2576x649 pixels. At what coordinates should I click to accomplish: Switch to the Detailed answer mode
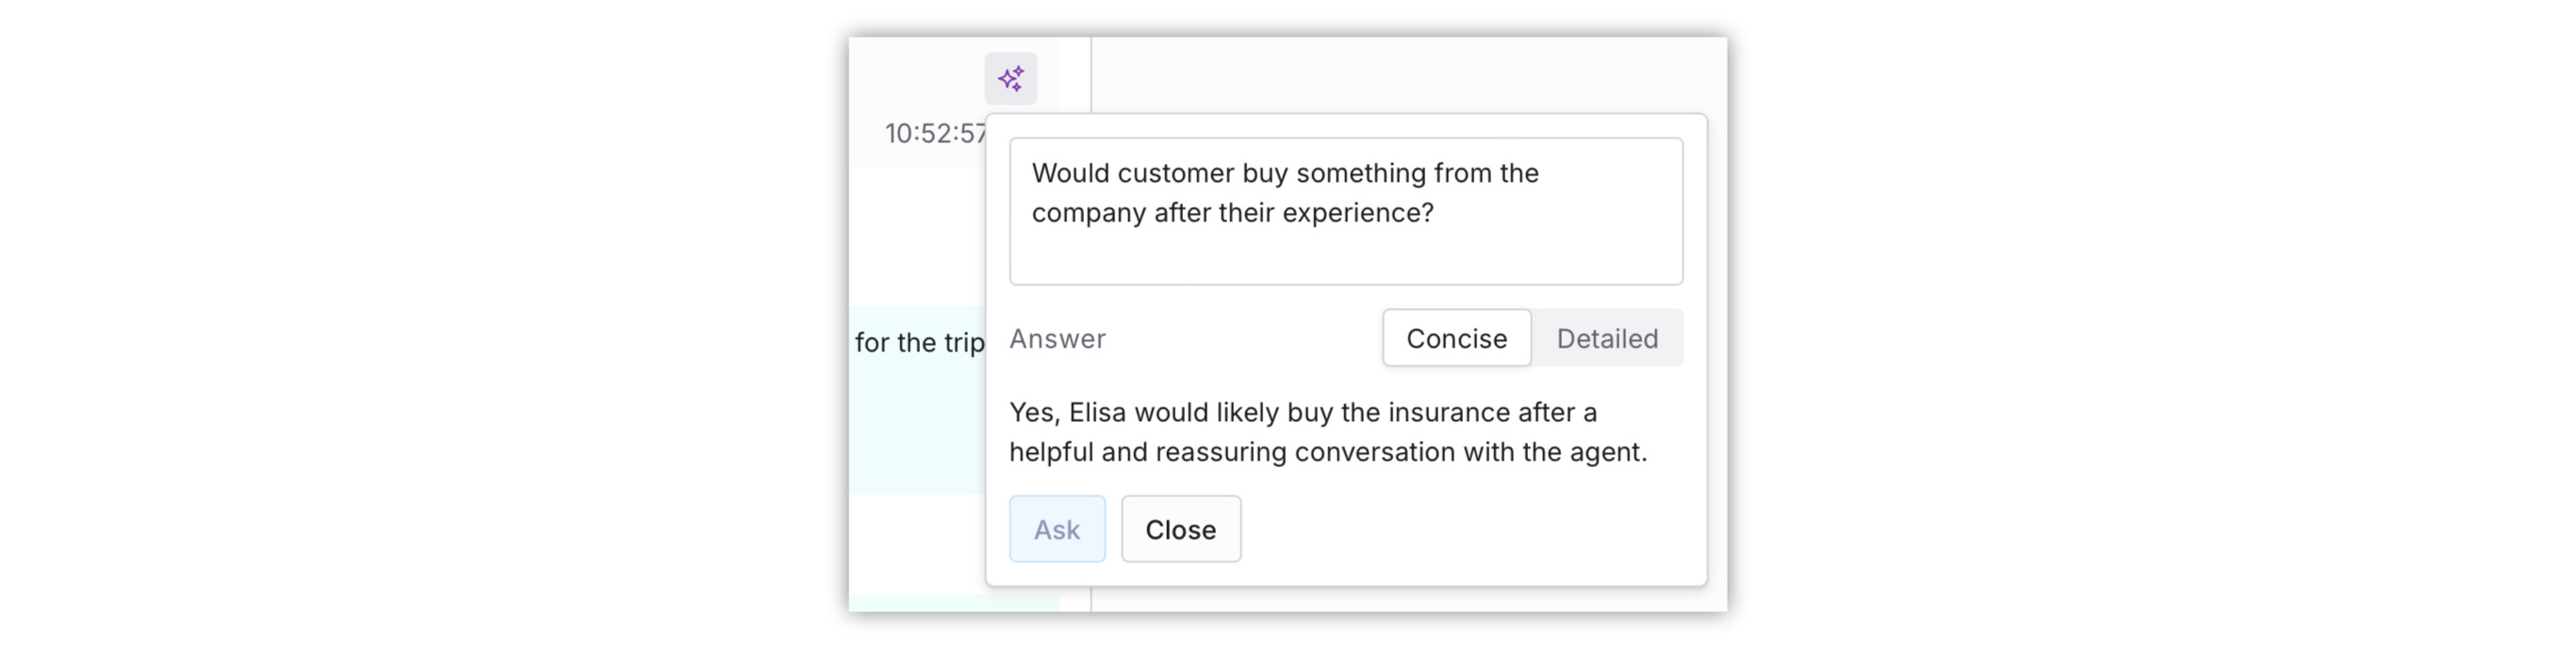click(x=1607, y=339)
